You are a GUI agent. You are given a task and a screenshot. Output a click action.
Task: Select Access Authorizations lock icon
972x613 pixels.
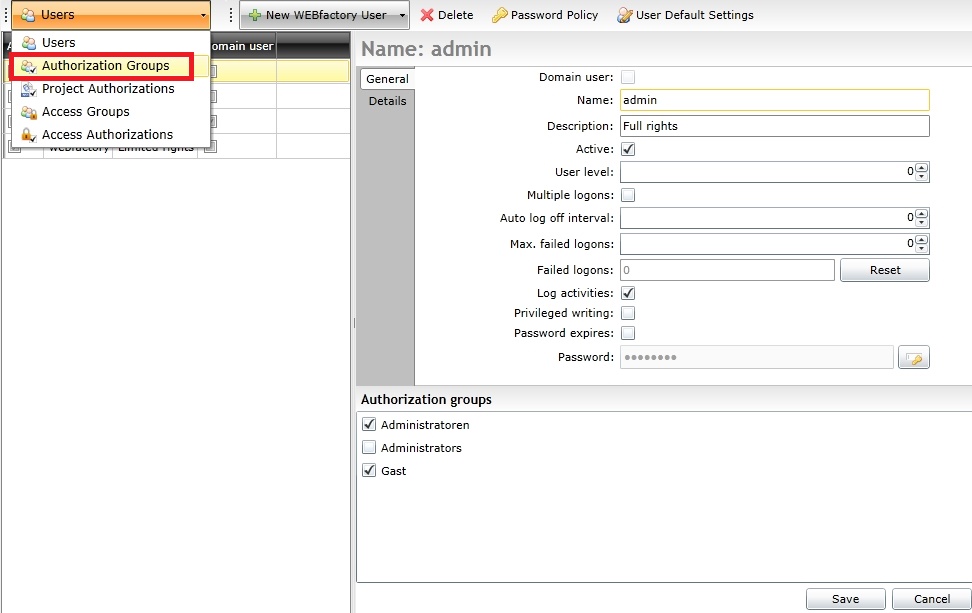[29, 135]
